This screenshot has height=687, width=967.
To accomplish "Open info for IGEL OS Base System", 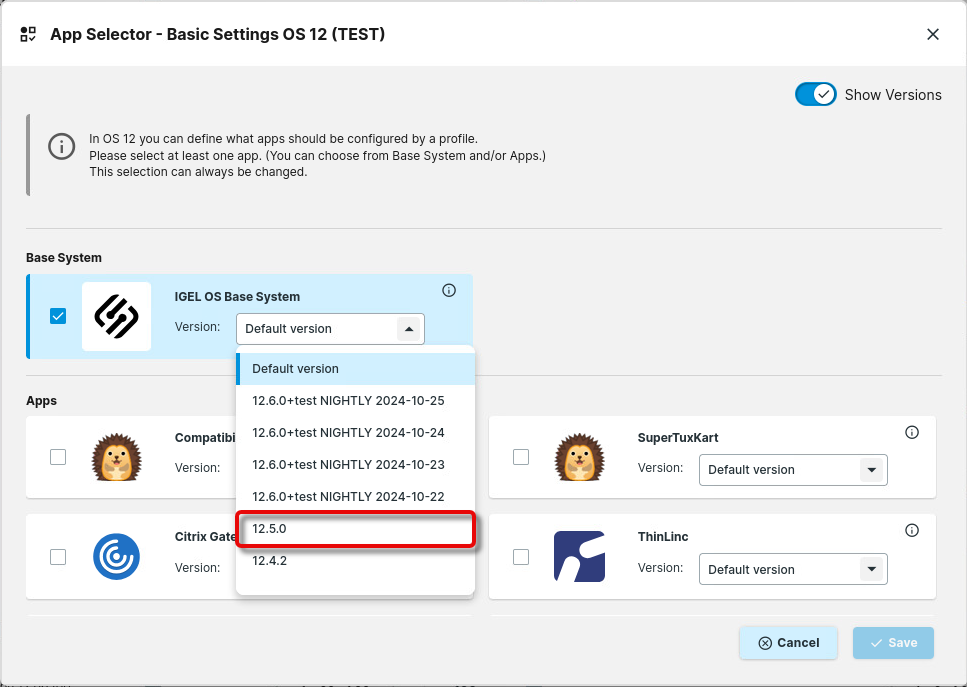I will (449, 291).
